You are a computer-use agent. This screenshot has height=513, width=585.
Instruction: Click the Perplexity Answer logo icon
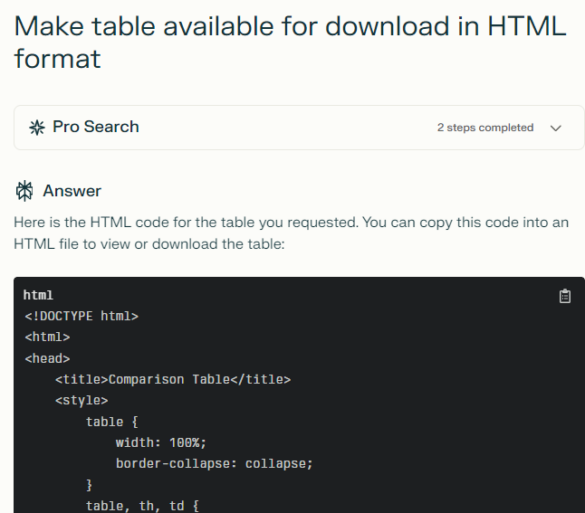coord(24,191)
